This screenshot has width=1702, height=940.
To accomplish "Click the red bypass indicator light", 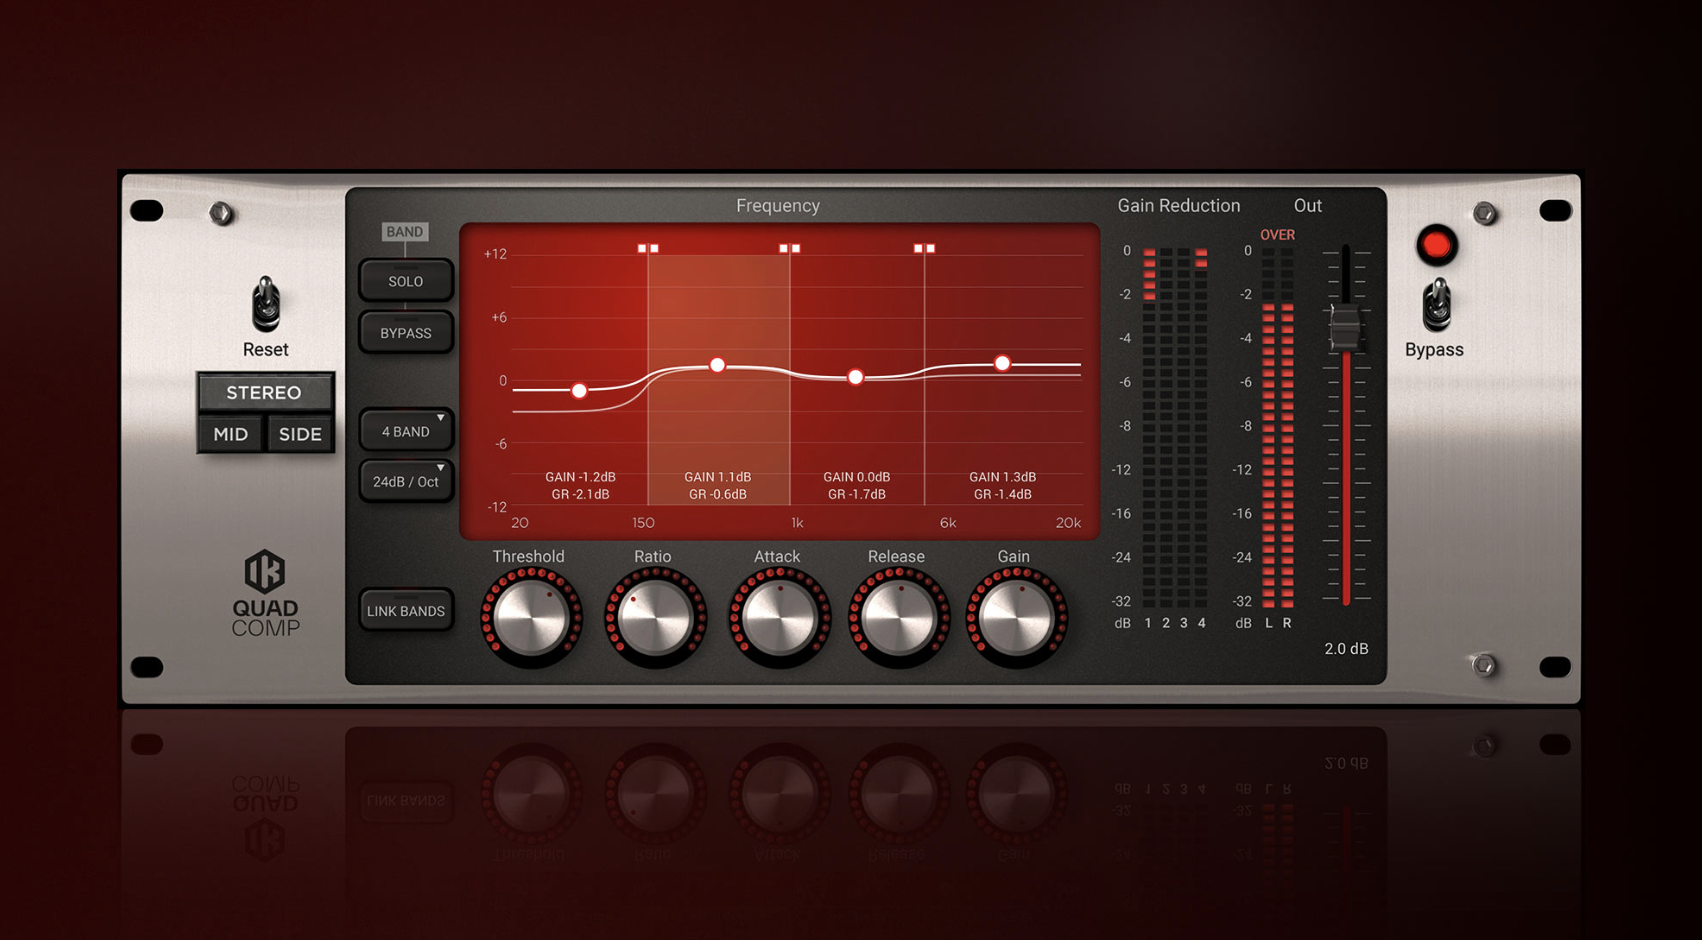I will click(x=1437, y=245).
